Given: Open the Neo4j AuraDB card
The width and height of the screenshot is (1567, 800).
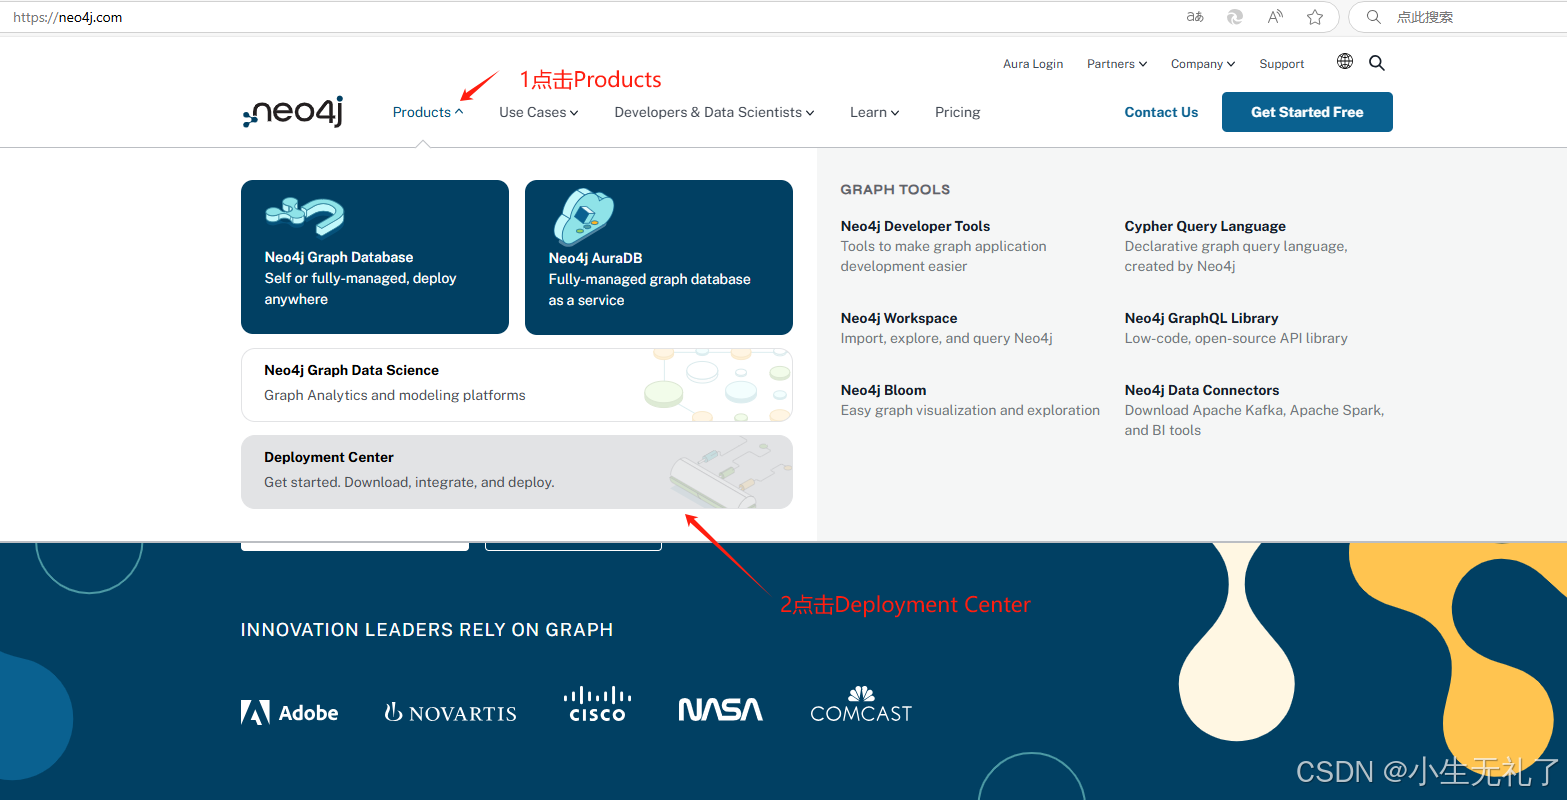Looking at the screenshot, I should [659, 257].
